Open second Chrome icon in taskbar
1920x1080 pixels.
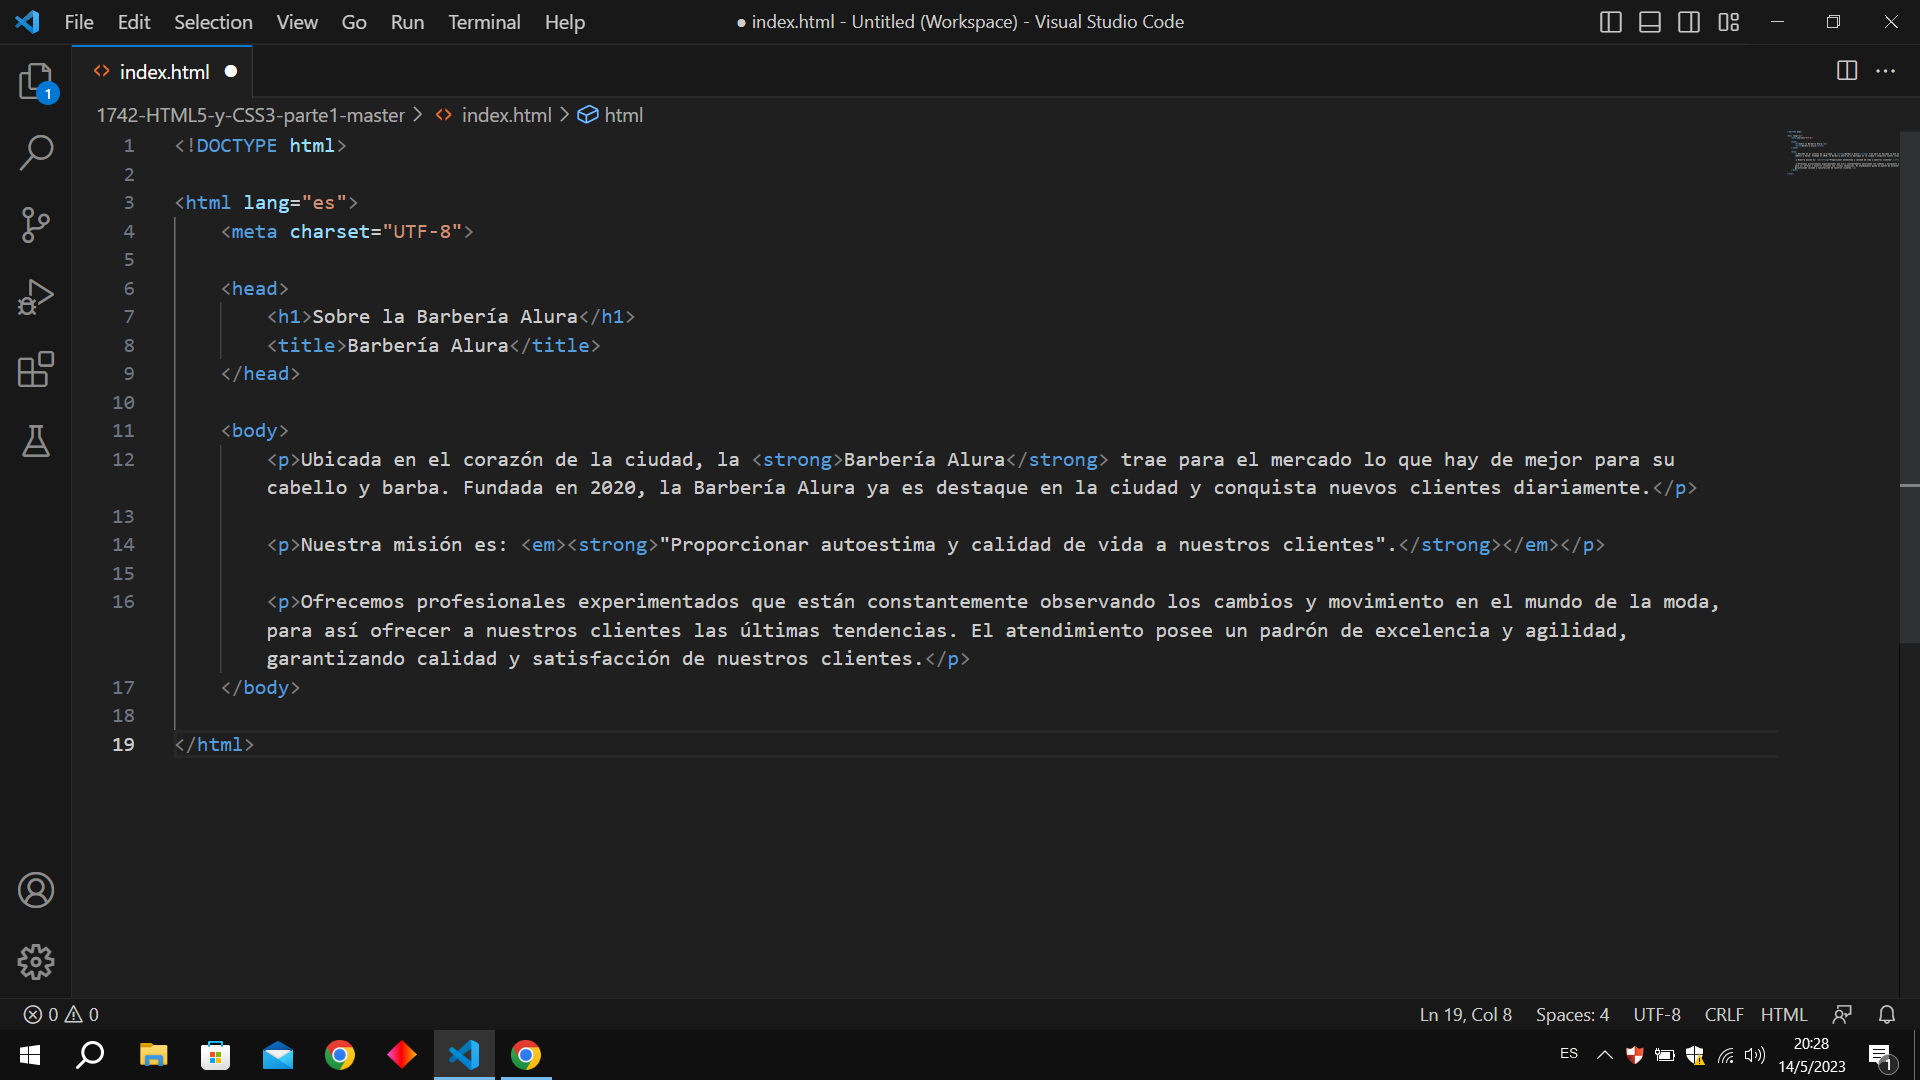pyautogui.click(x=526, y=1055)
